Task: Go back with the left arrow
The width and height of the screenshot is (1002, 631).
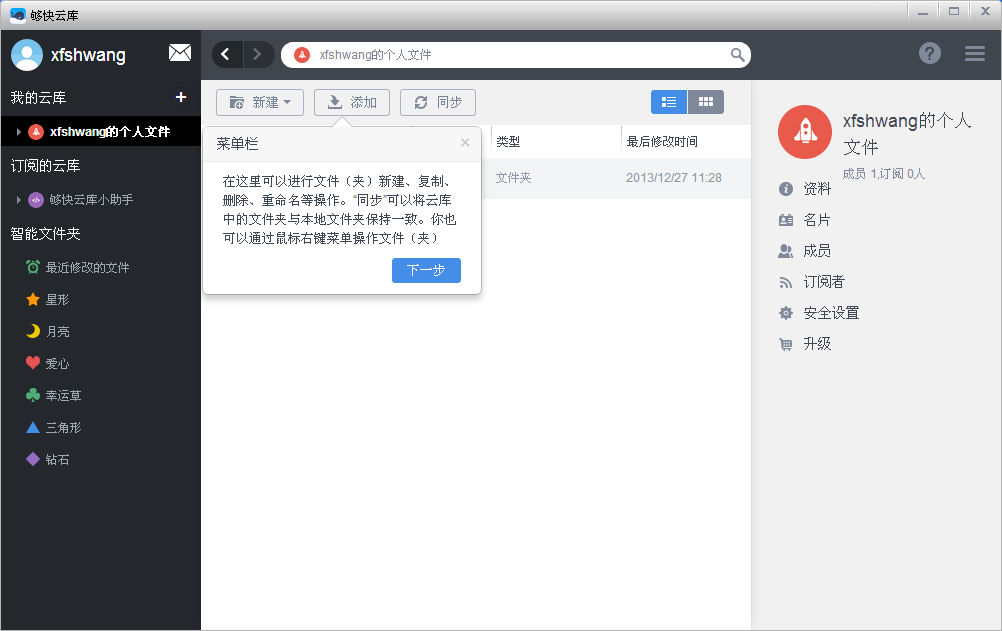Action: coord(226,54)
